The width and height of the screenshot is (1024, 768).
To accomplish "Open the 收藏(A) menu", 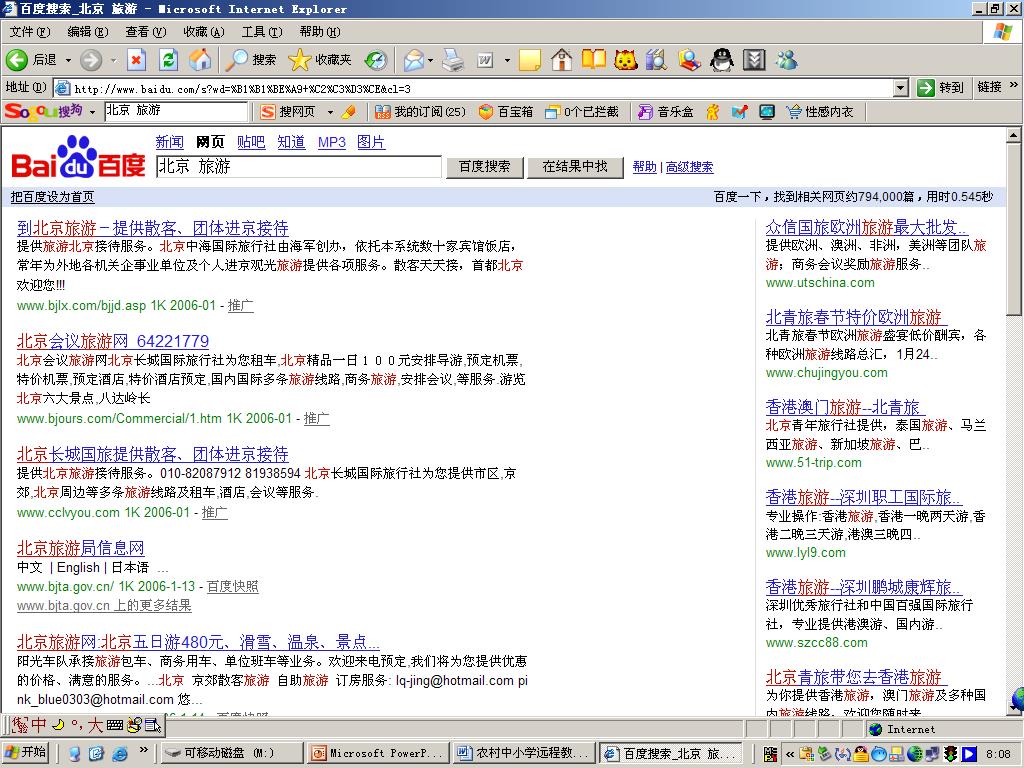I will pyautogui.click(x=204, y=31).
